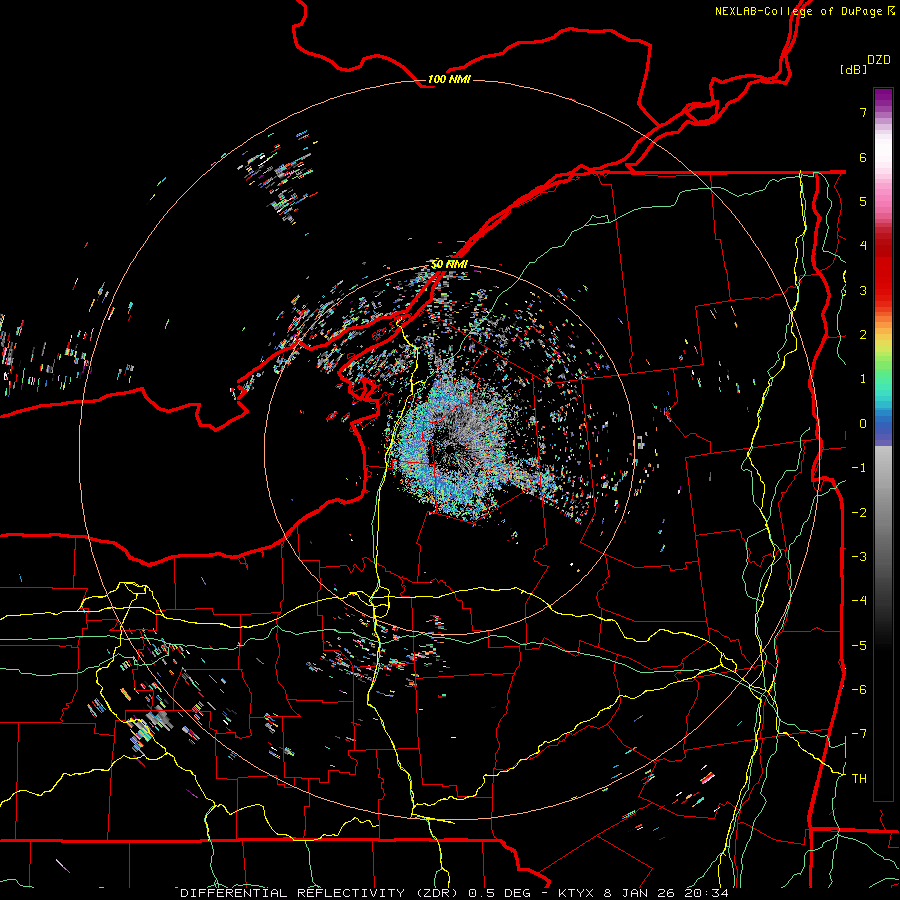The image size is (900, 900).
Task: Click the "-3" value on the scale
Action: [x=859, y=556]
